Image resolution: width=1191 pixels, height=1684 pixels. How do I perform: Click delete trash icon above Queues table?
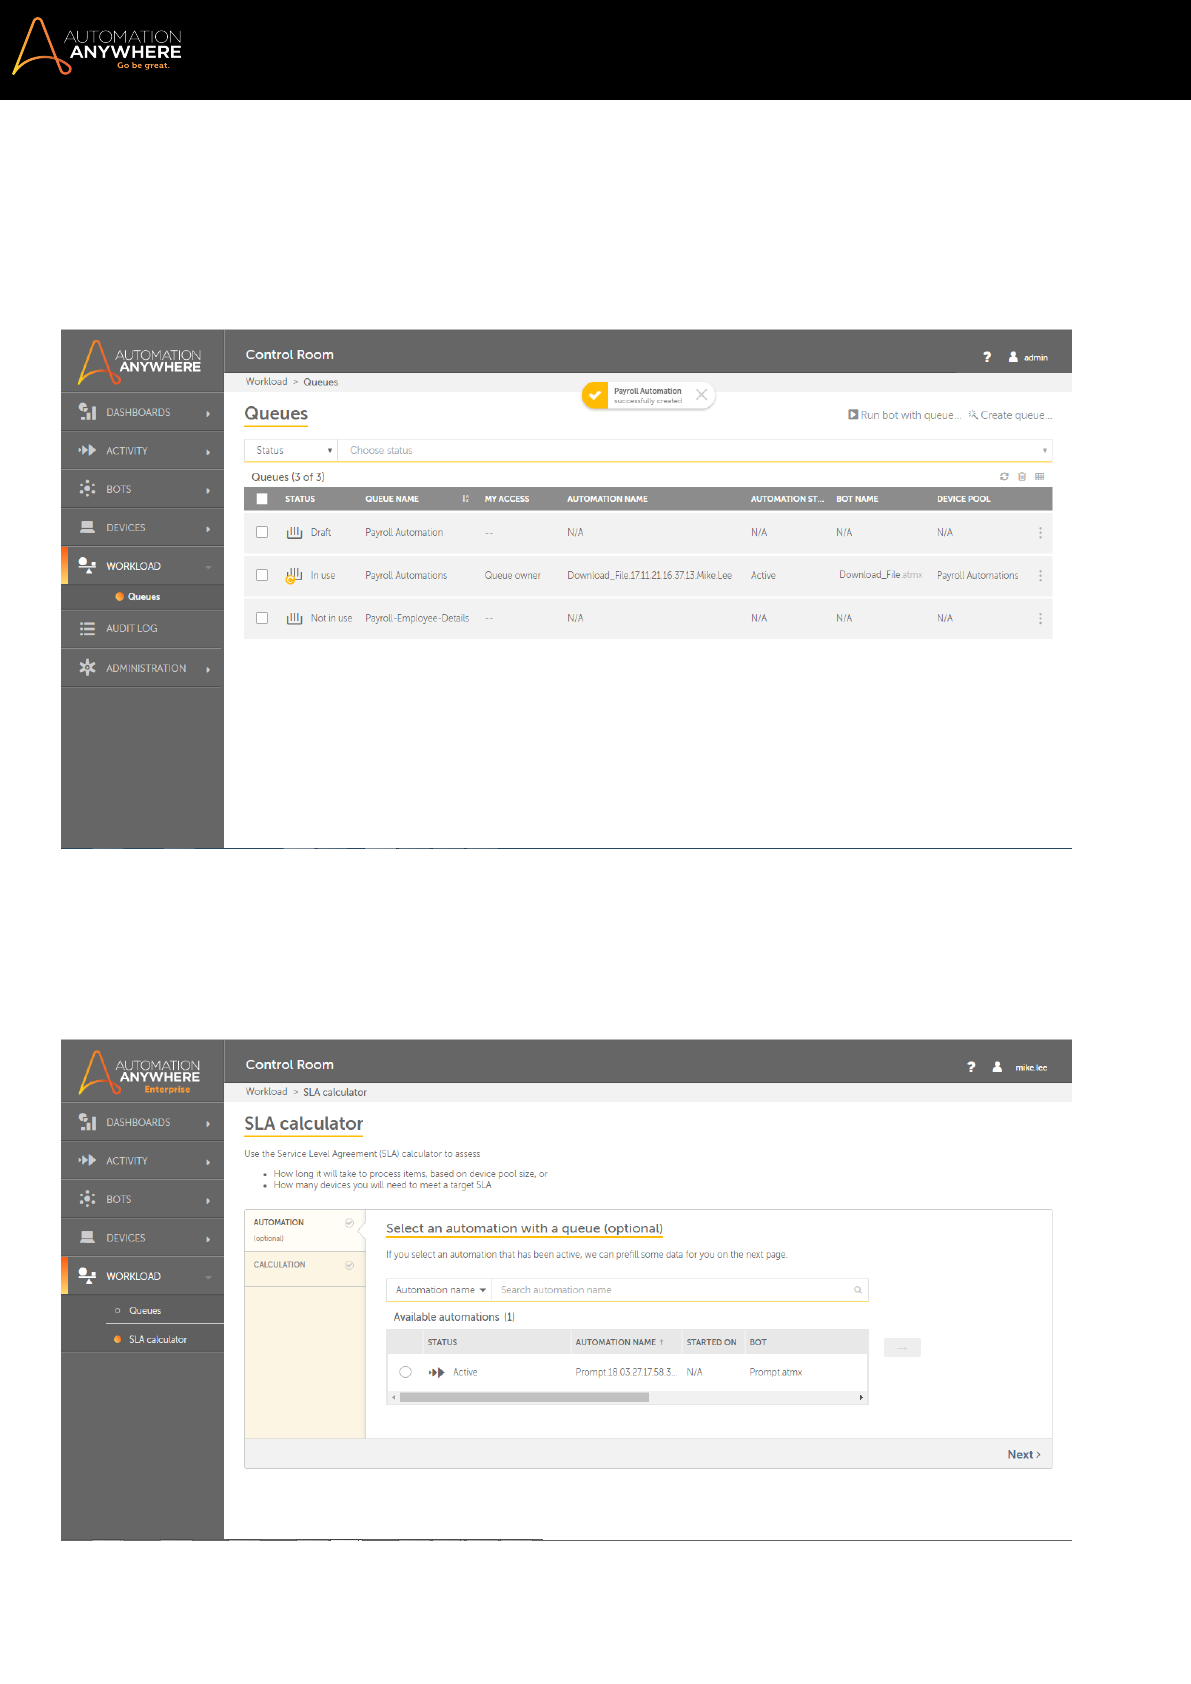(1022, 477)
